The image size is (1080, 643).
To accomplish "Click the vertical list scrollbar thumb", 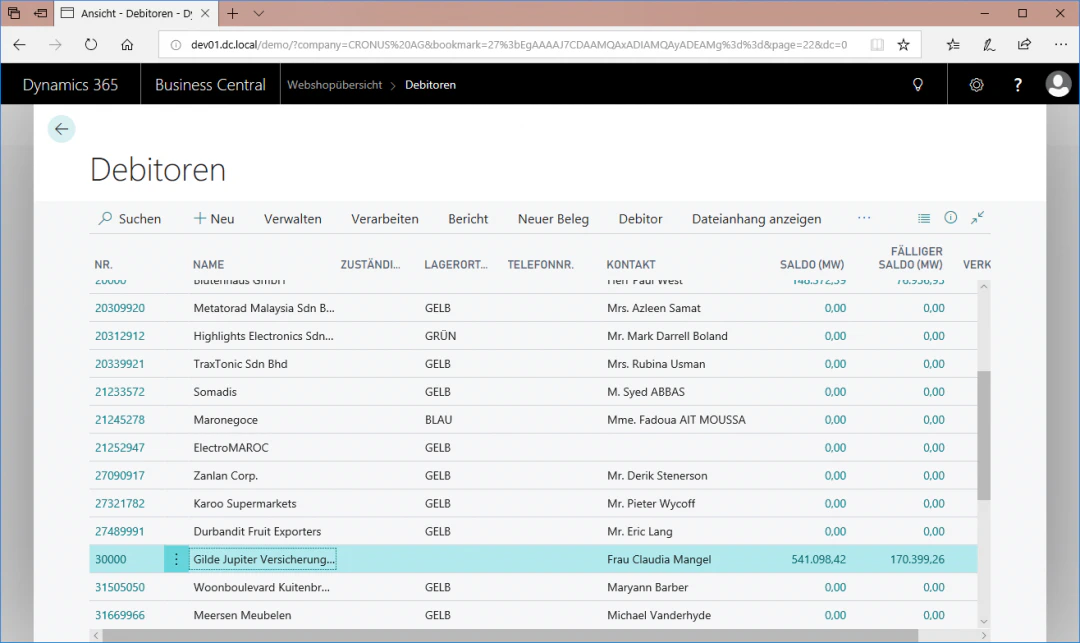I will click(x=984, y=435).
